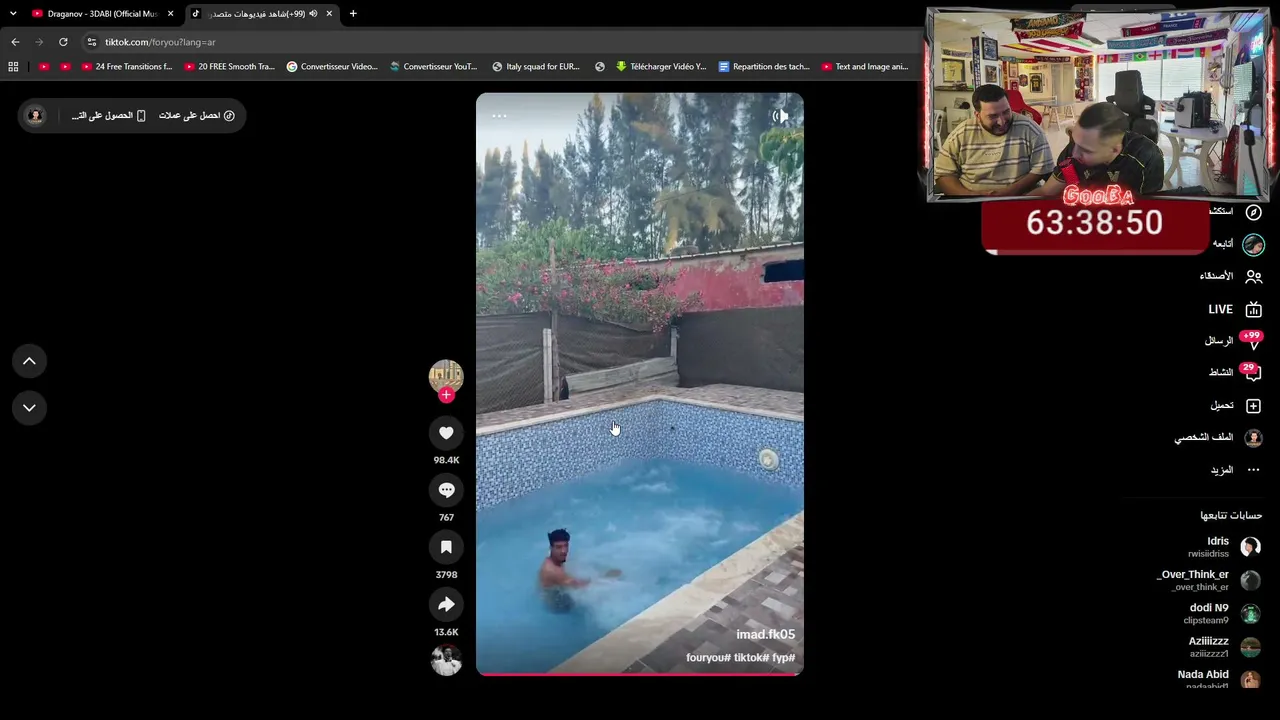Go to the next video with the down arrow
Image resolution: width=1280 pixels, height=720 pixels.
click(29, 408)
